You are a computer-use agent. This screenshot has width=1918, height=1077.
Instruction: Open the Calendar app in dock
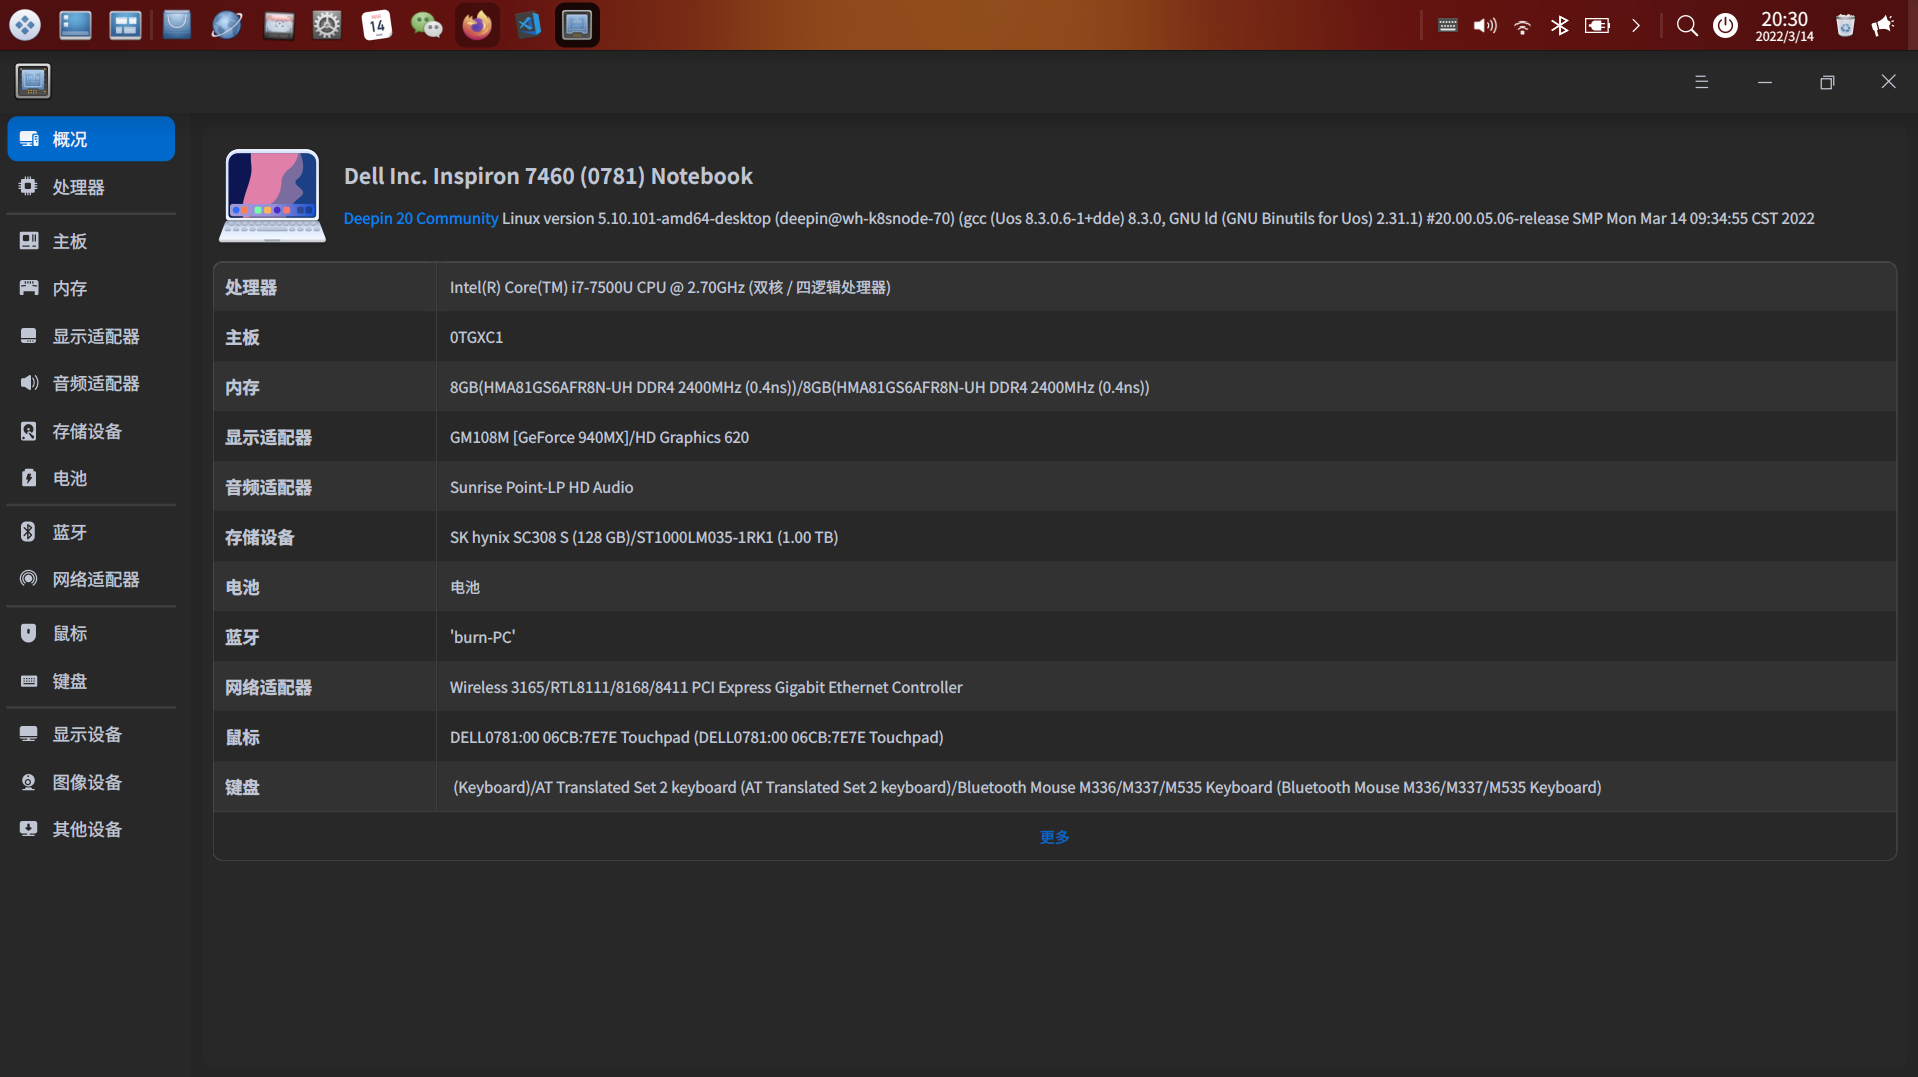(377, 25)
